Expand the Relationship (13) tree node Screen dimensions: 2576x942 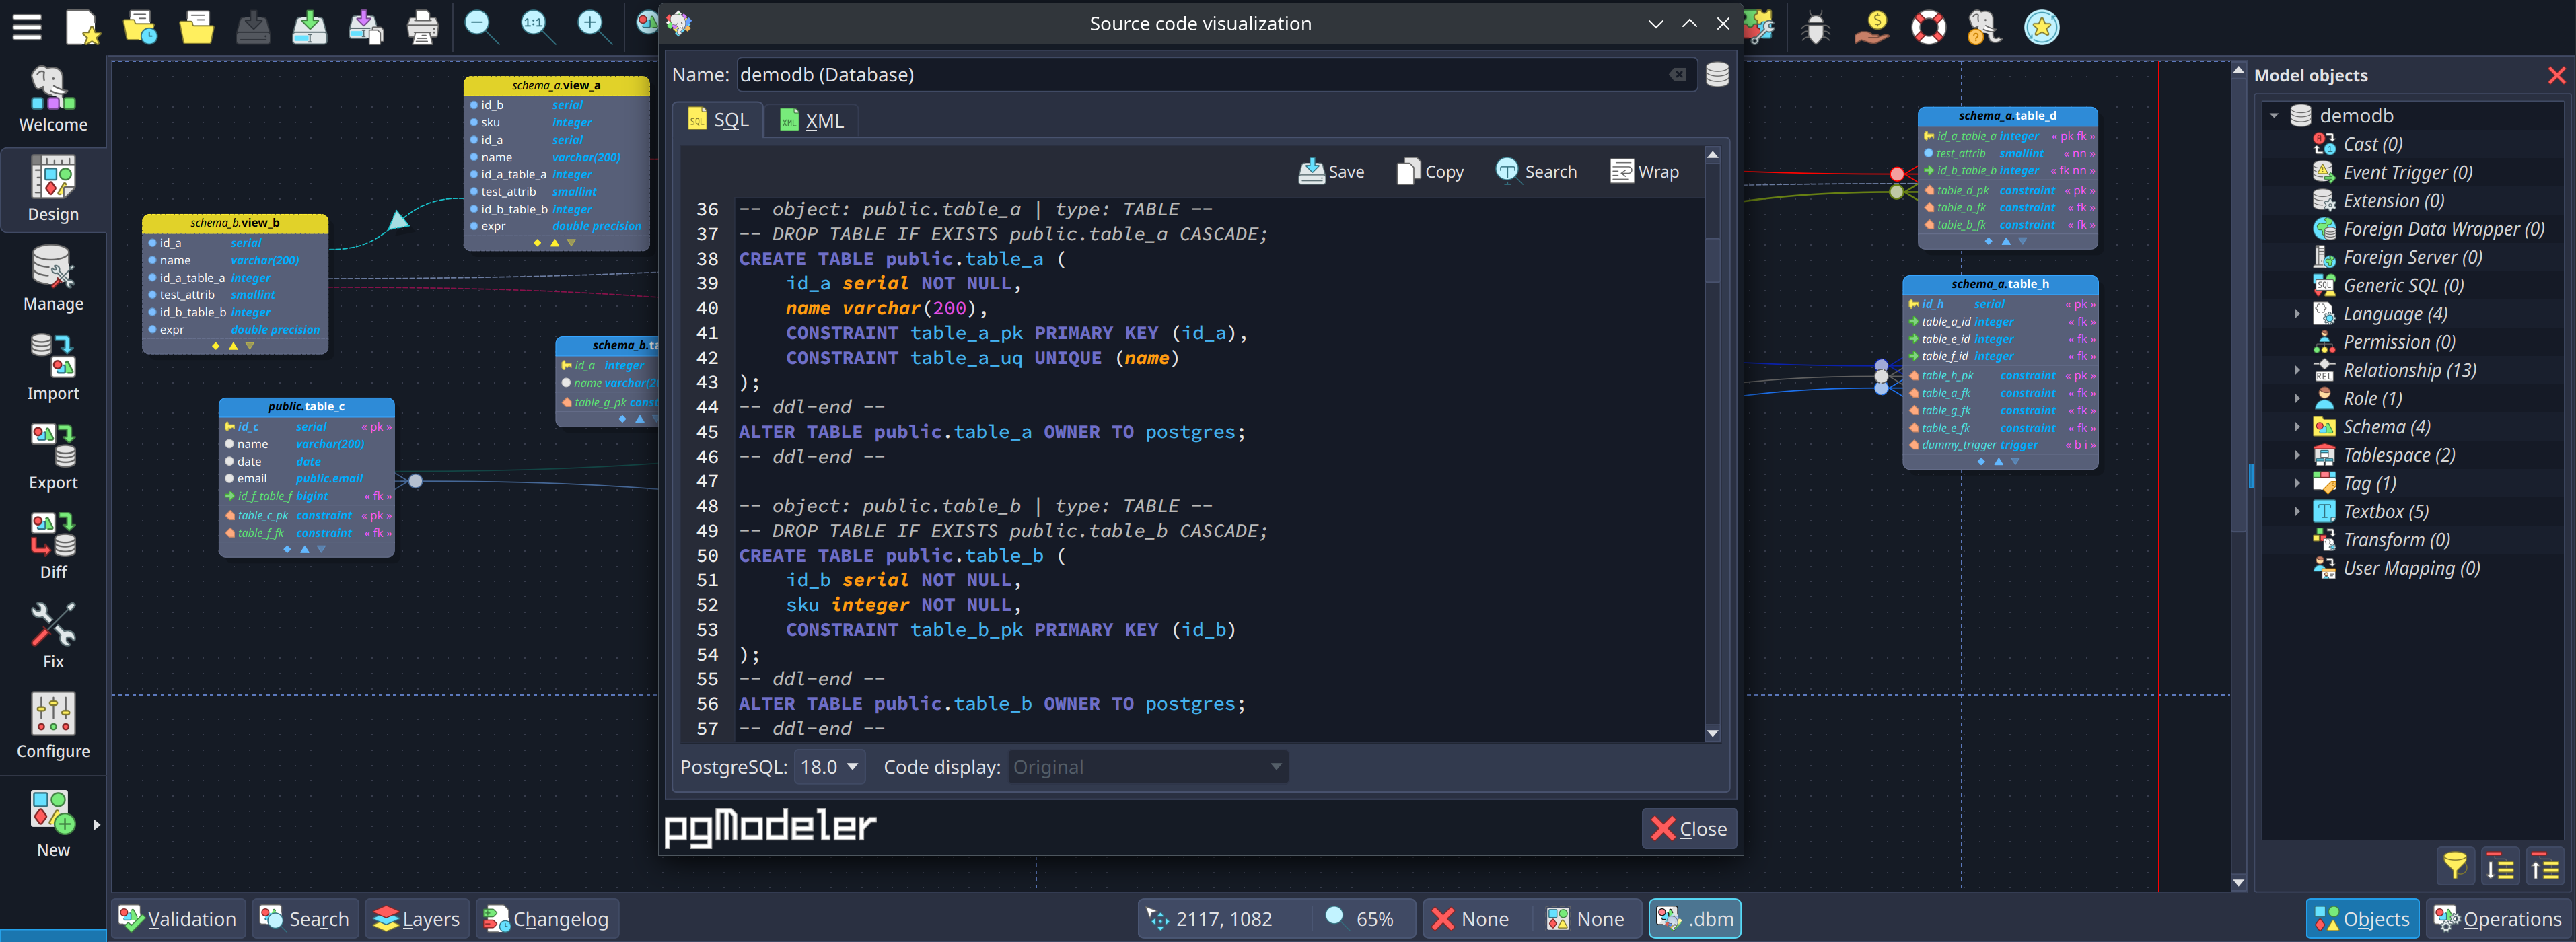(2297, 370)
